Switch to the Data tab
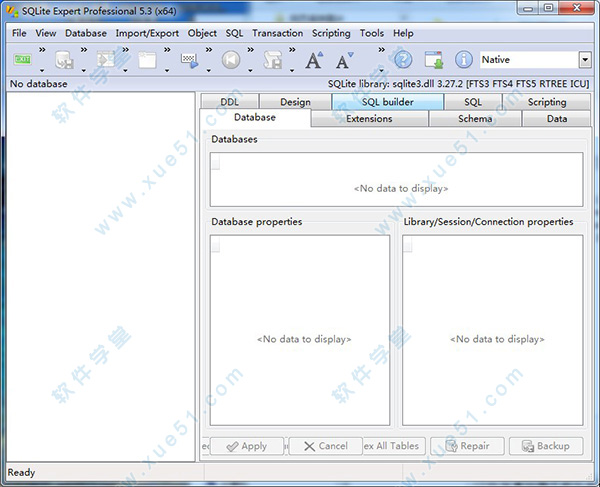Image resolution: width=600 pixels, height=487 pixels. (557, 119)
